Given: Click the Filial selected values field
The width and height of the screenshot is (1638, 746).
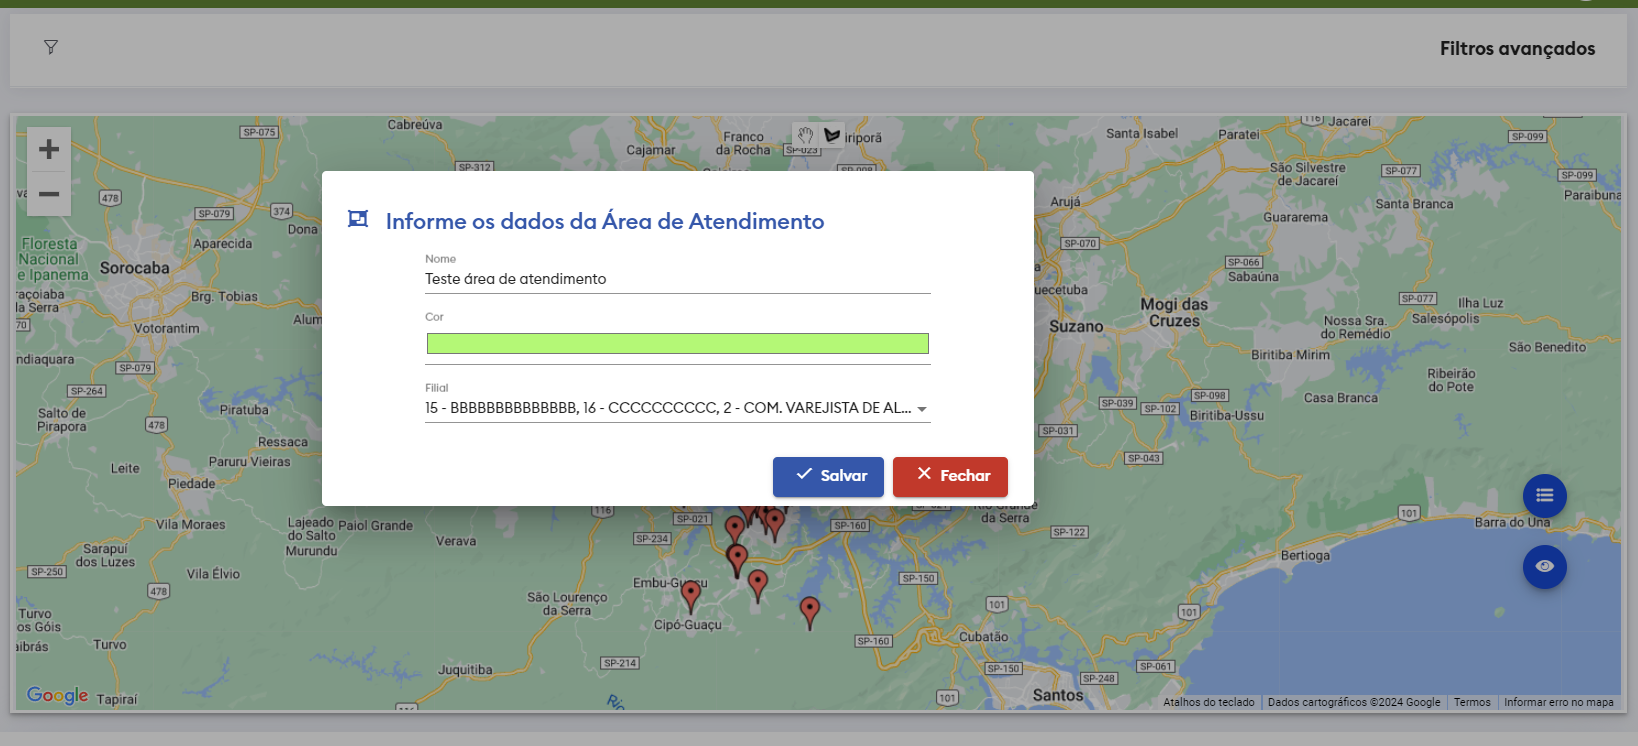Looking at the screenshot, I should pos(667,408).
